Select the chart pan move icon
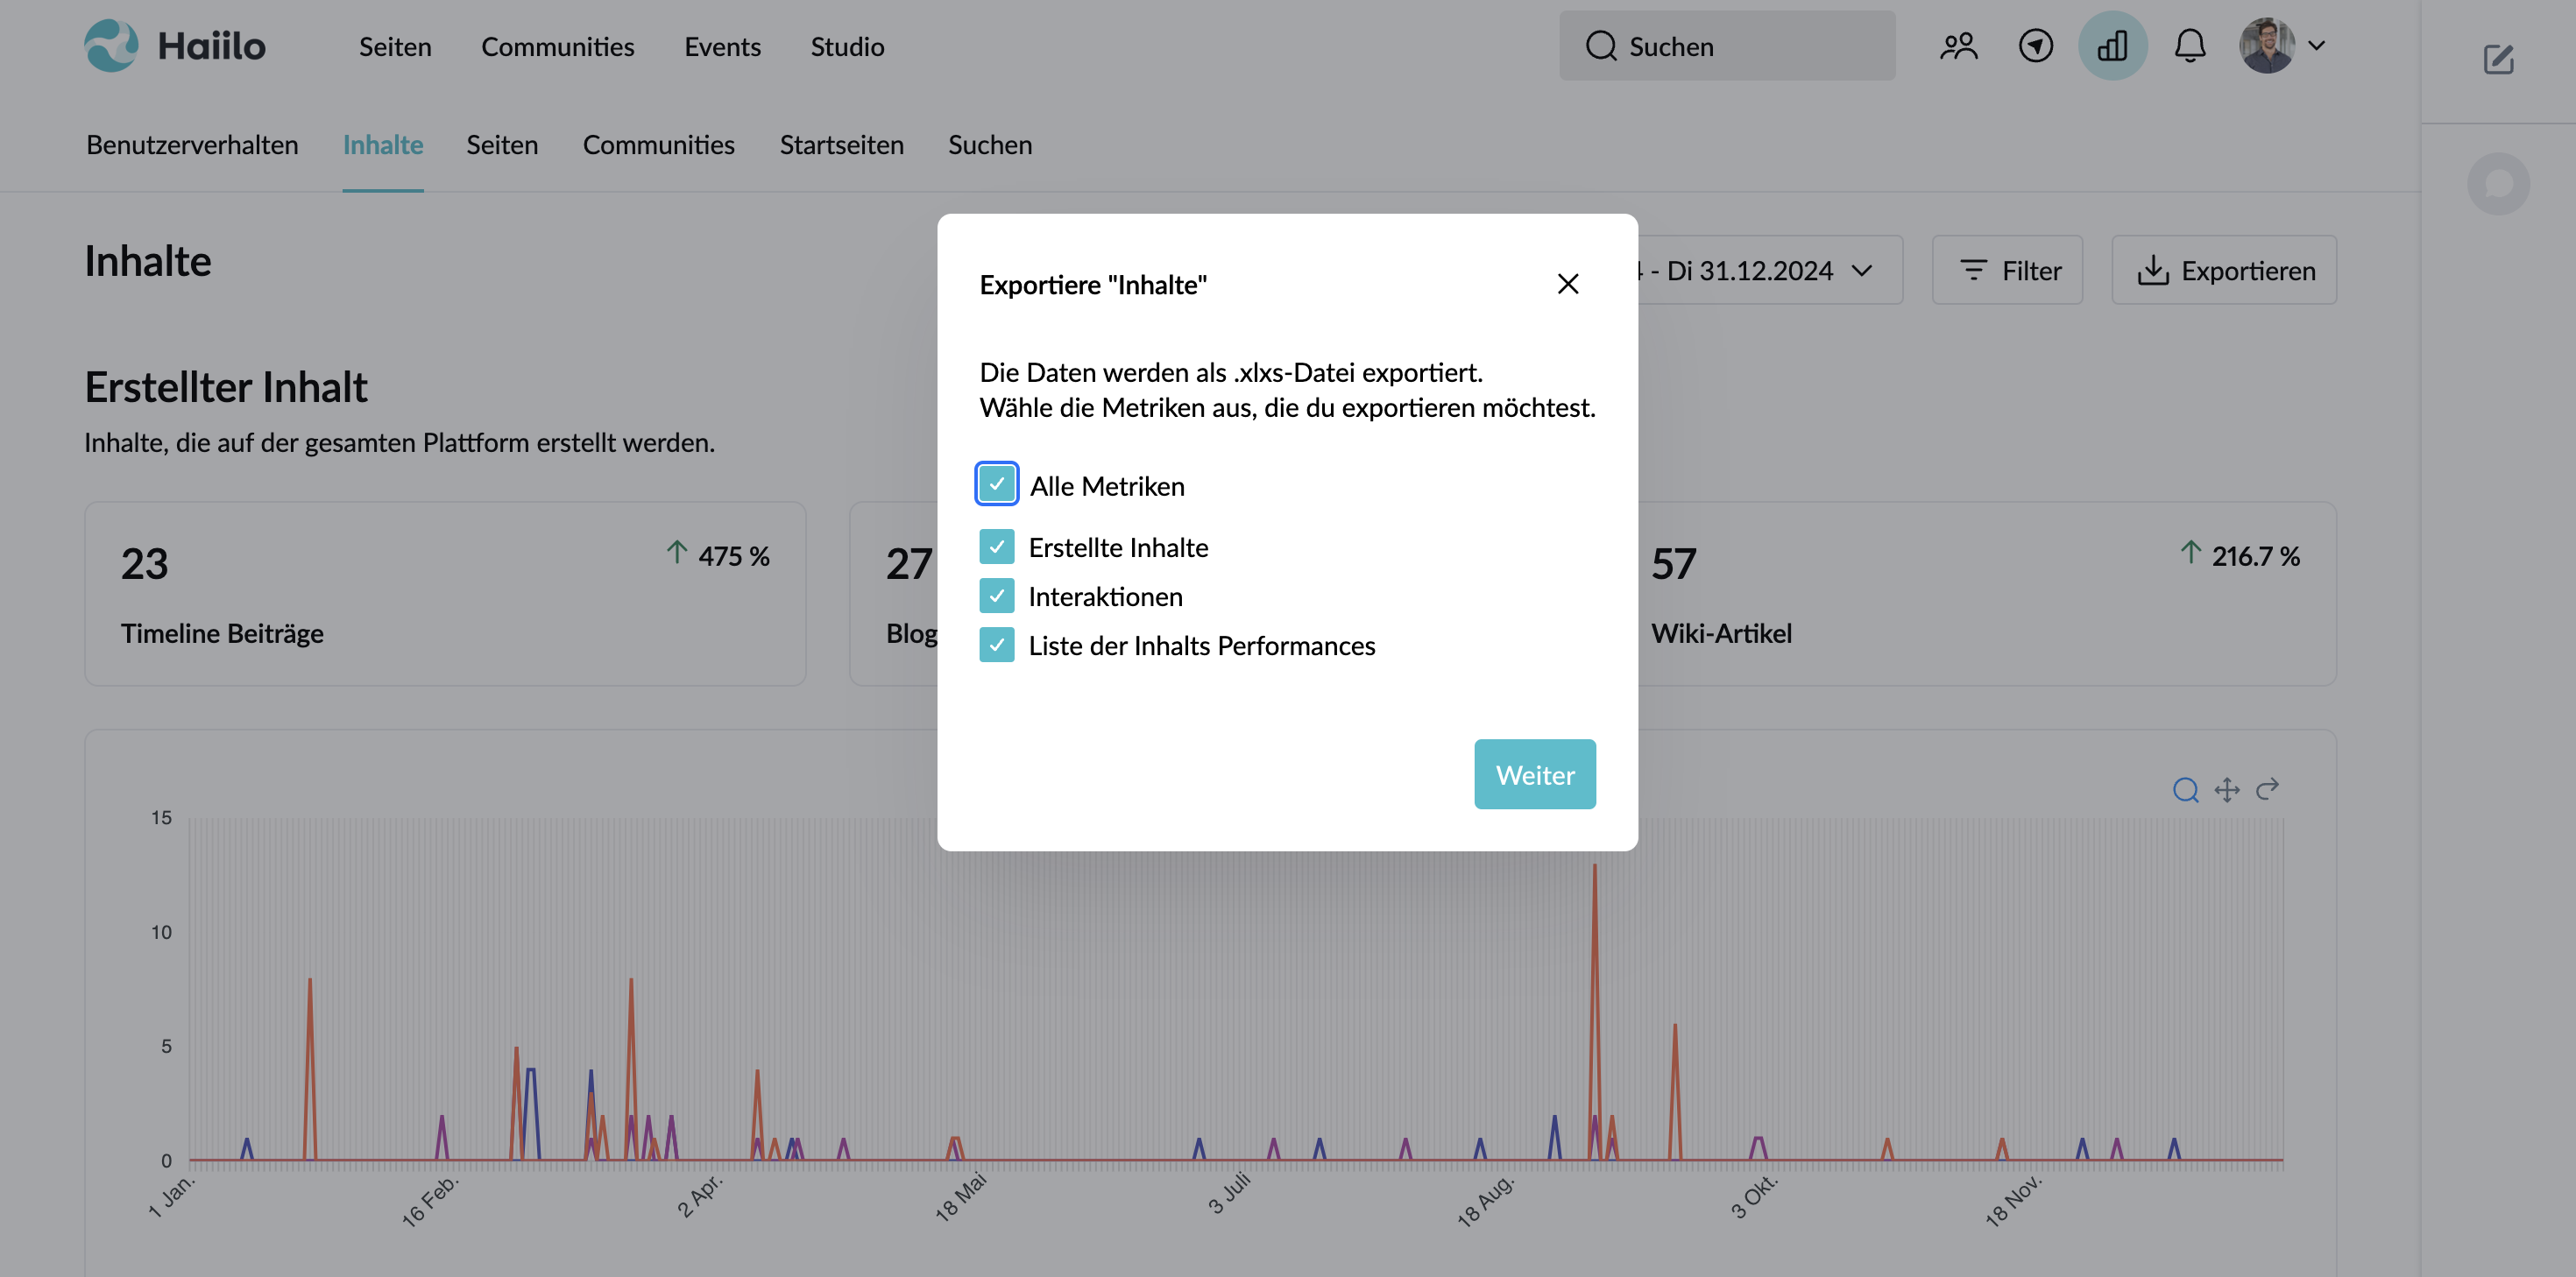This screenshot has width=2576, height=1277. (x=2226, y=790)
